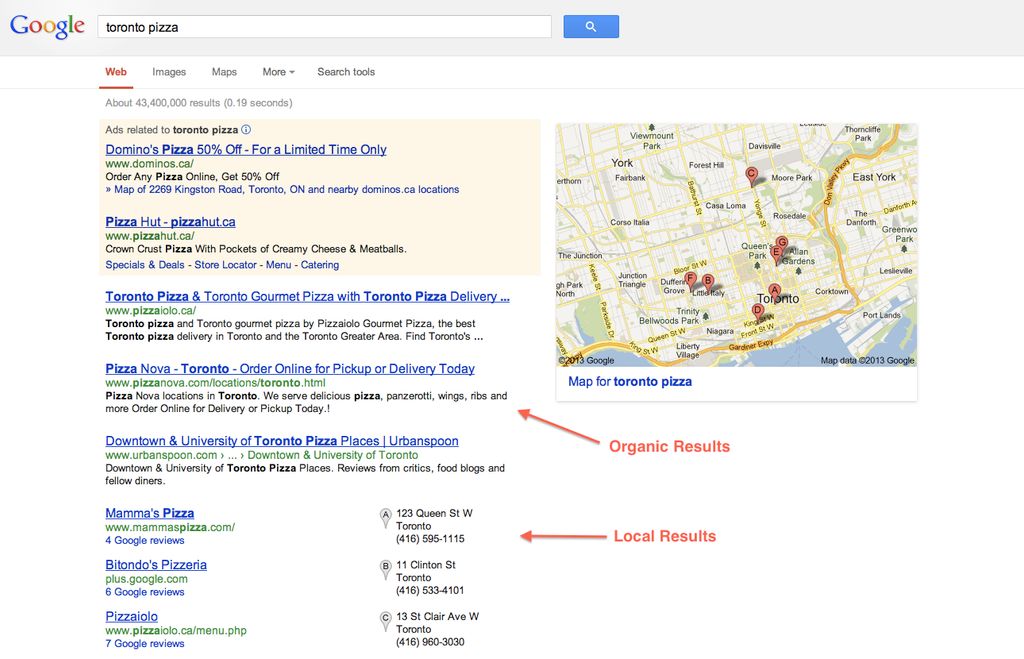Image resolution: width=1024 pixels, height=659 pixels.
Task: Click map pin A on the map
Action: 775,292
